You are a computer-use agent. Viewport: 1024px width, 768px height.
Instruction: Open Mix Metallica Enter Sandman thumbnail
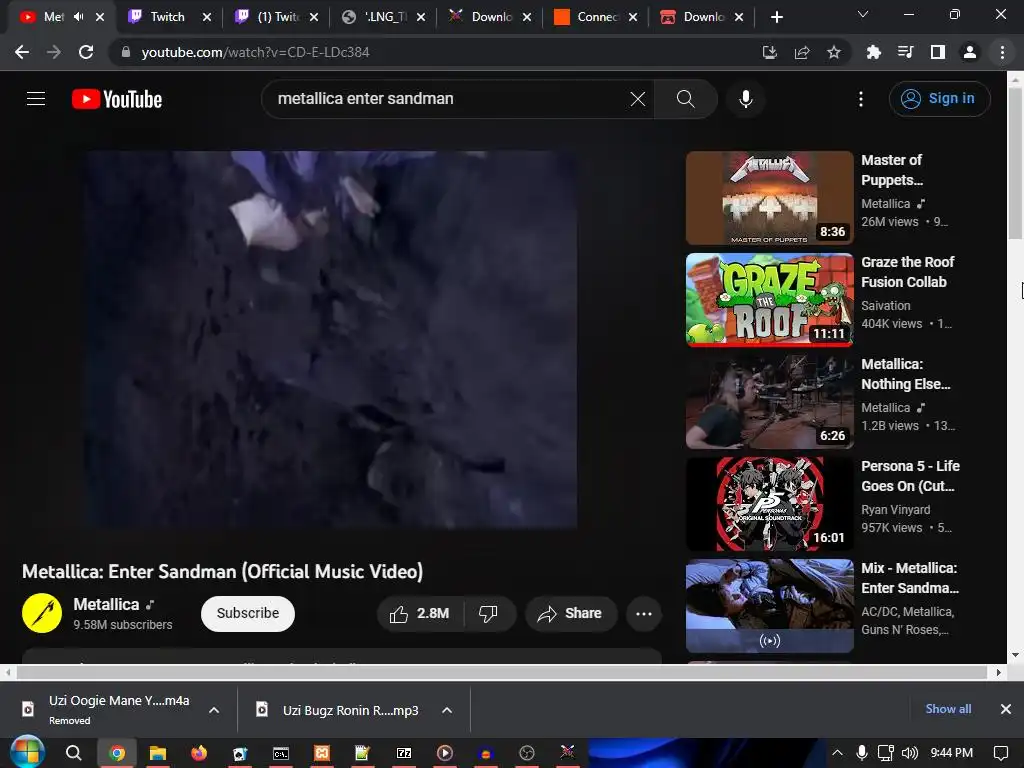click(x=769, y=605)
